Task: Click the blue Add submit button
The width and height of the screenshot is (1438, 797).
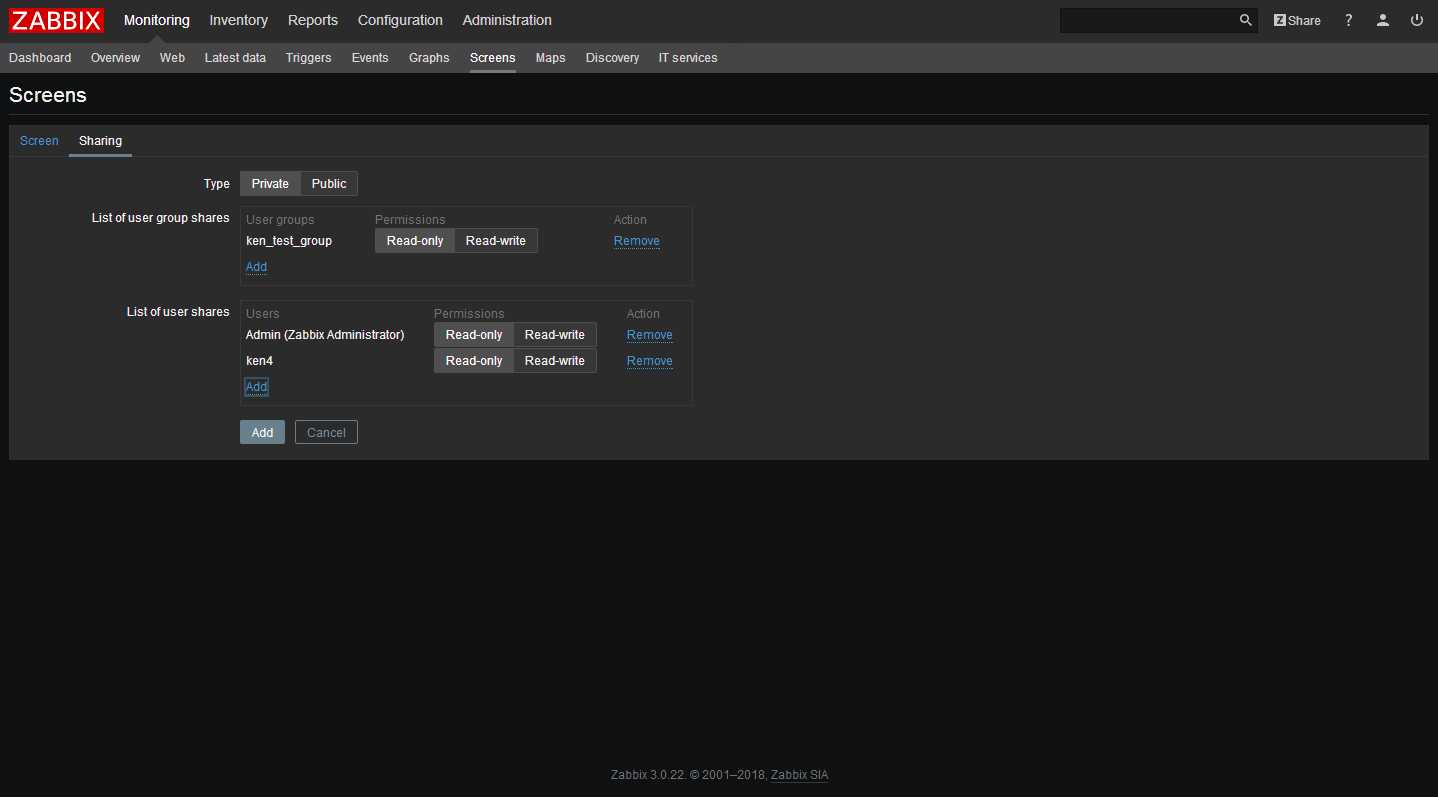Action: (x=262, y=432)
